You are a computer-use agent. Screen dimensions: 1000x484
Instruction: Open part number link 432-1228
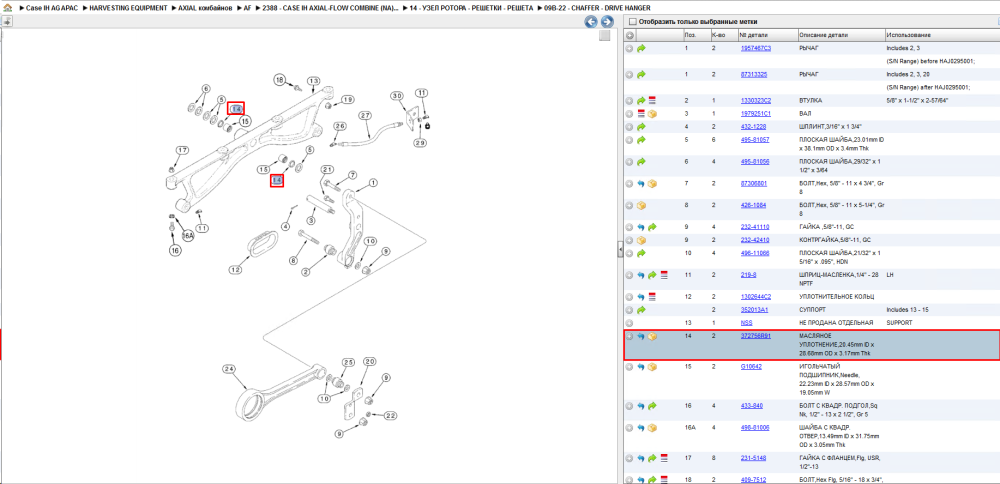[753, 126]
